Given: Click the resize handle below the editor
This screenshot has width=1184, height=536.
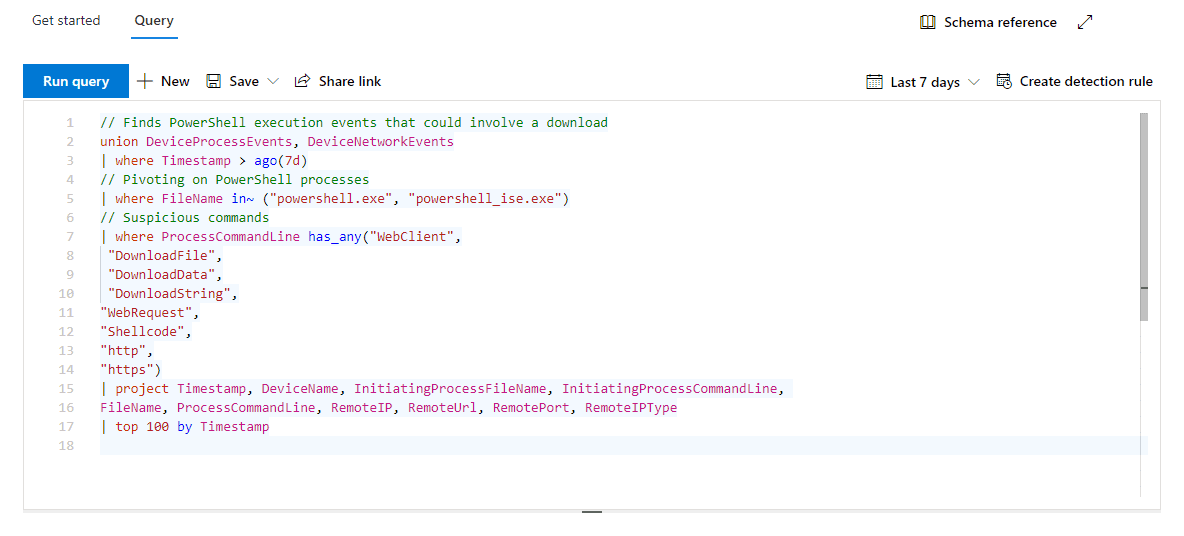Looking at the screenshot, I should coord(592,512).
